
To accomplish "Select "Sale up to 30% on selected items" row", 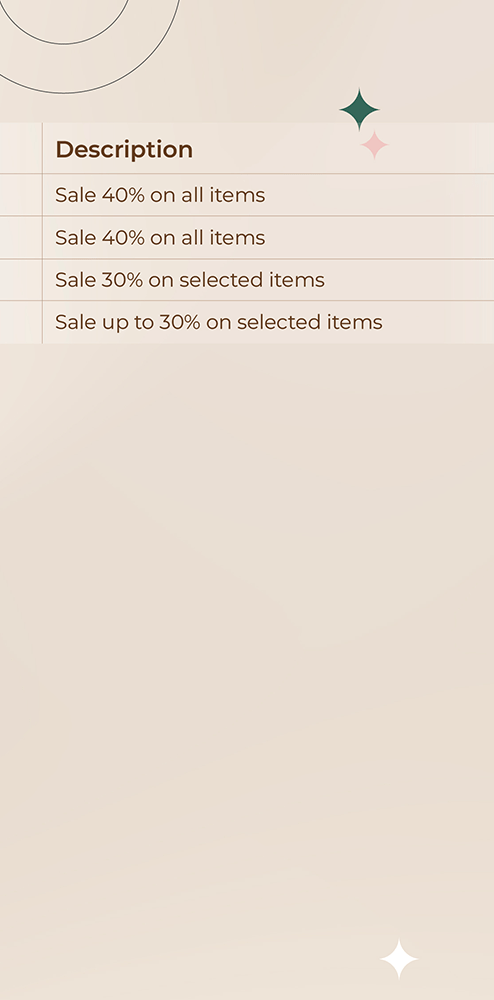I will click(x=268, y=322).
